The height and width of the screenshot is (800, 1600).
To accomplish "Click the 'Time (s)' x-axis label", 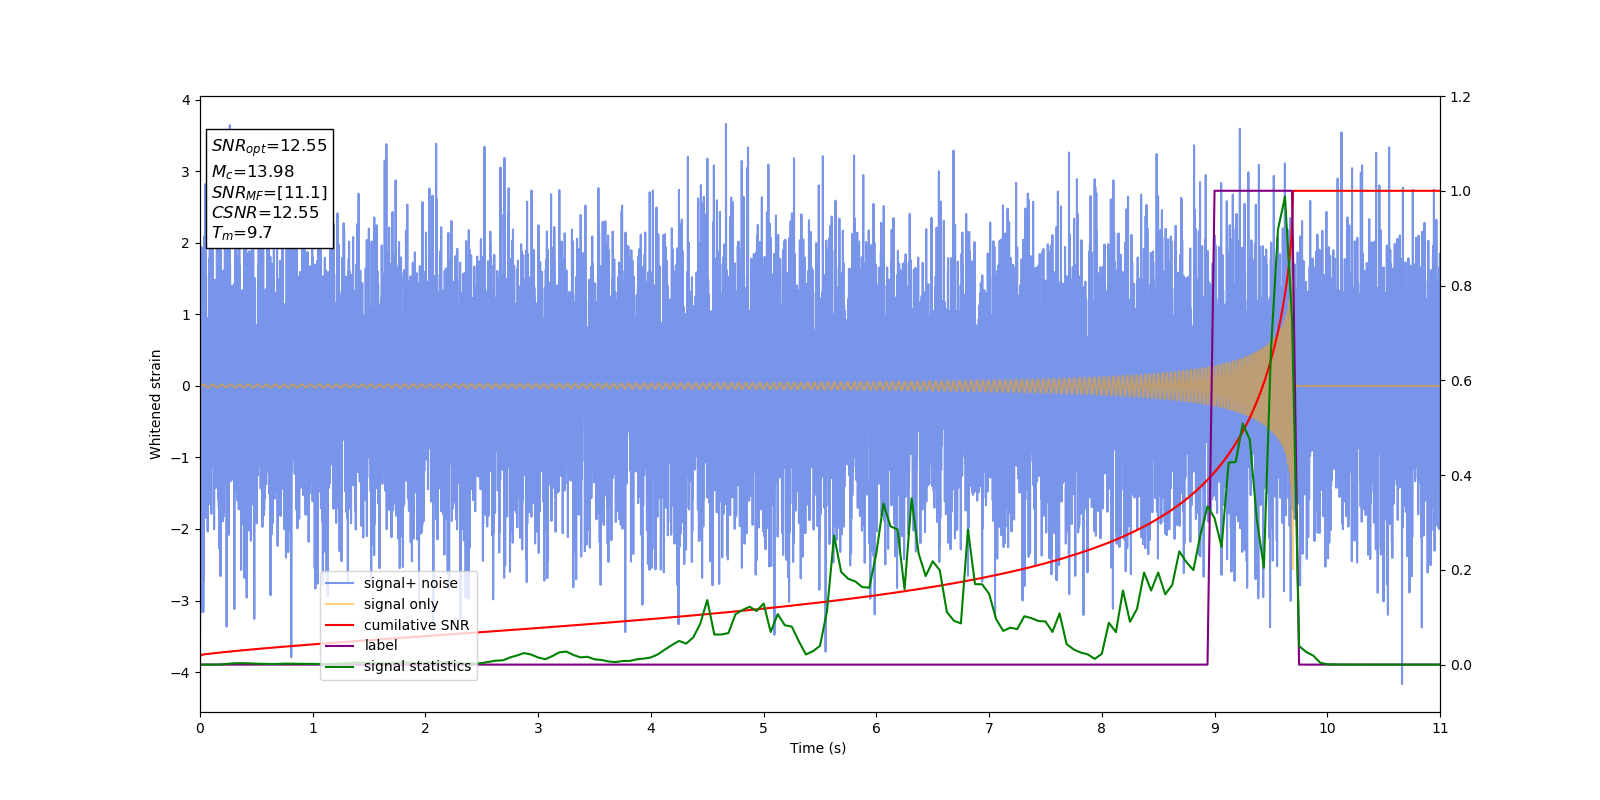I will 818,748.
